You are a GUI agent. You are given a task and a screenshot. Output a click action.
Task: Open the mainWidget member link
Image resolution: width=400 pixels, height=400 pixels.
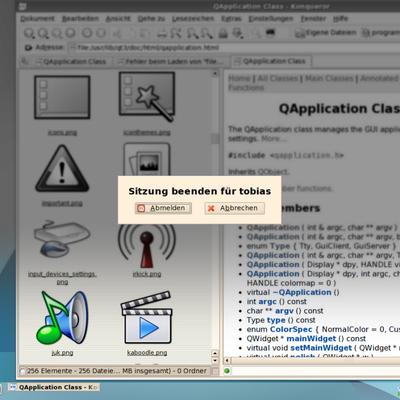[x=311, y=339]
